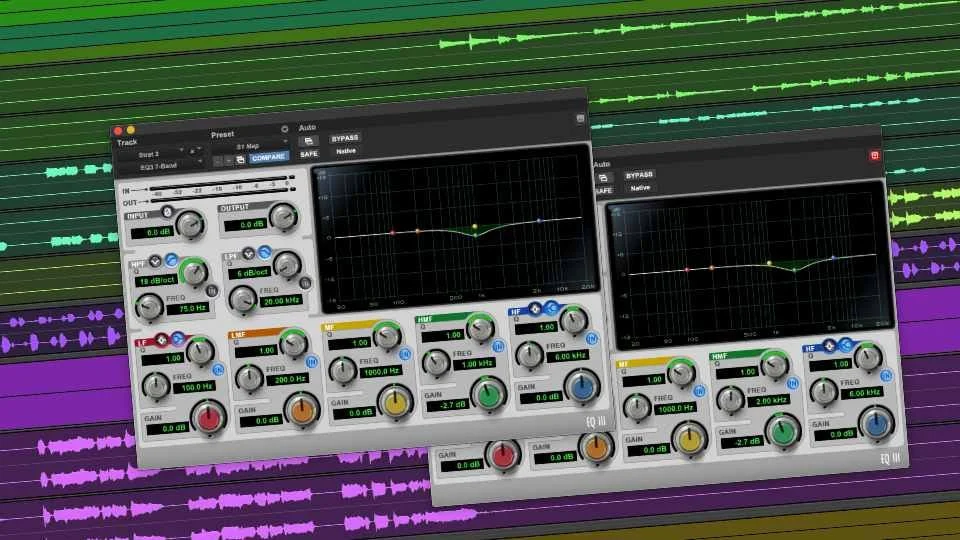Image resolution: width=960 pixels, height=540 pixels.
Task: Open the insert position selector dropdown
Action: pos(196,150)
